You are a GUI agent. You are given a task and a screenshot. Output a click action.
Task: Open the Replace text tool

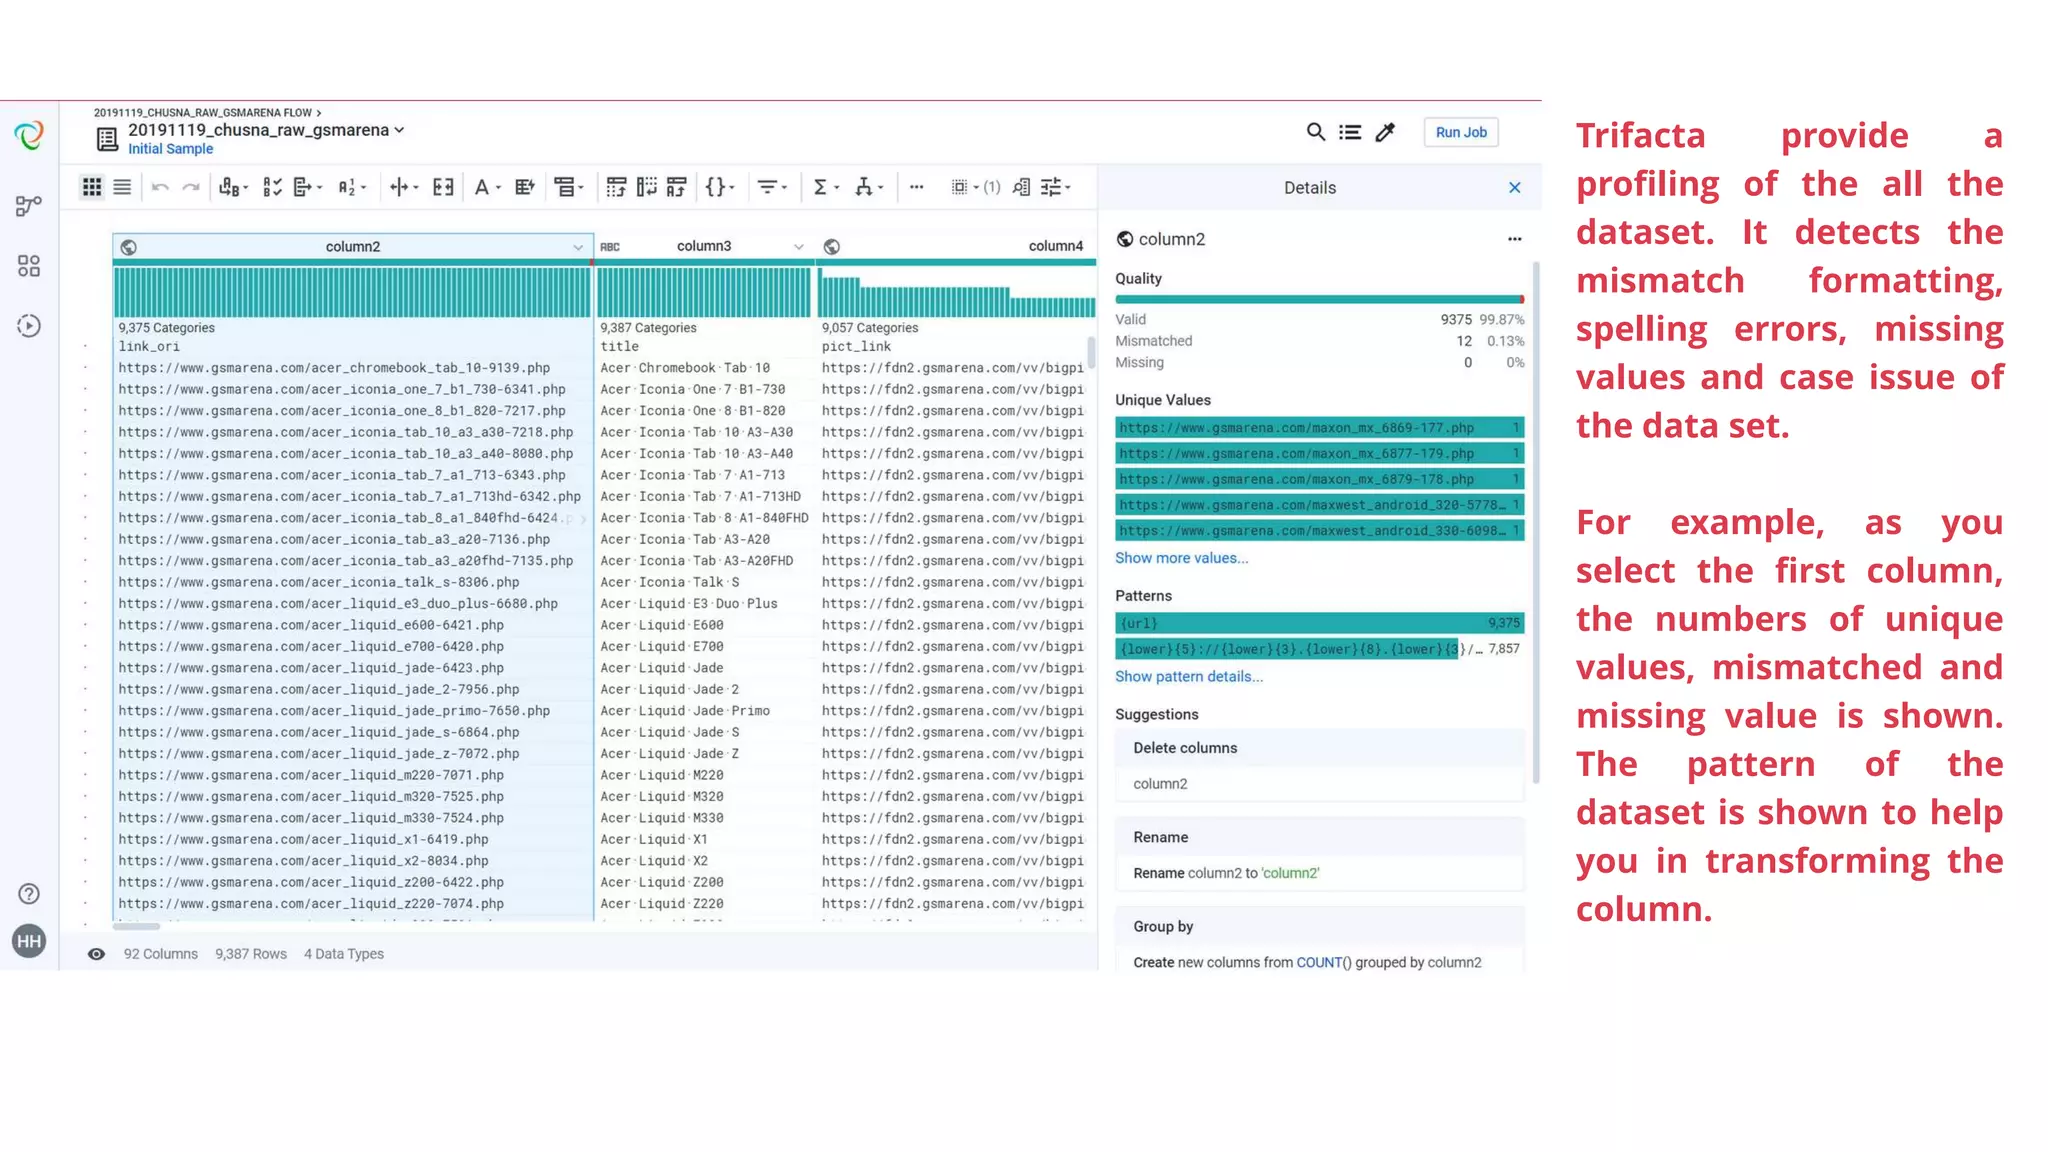coord(233,187)
